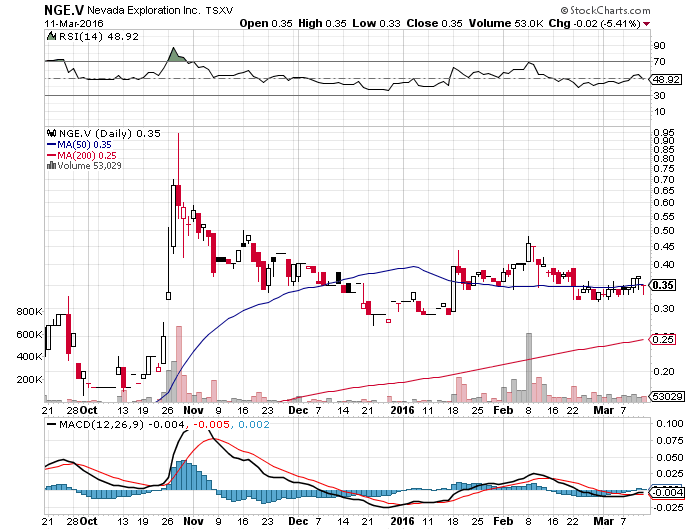
Task: Click the 2016 label on price date axis
Action: coord(401,410)
